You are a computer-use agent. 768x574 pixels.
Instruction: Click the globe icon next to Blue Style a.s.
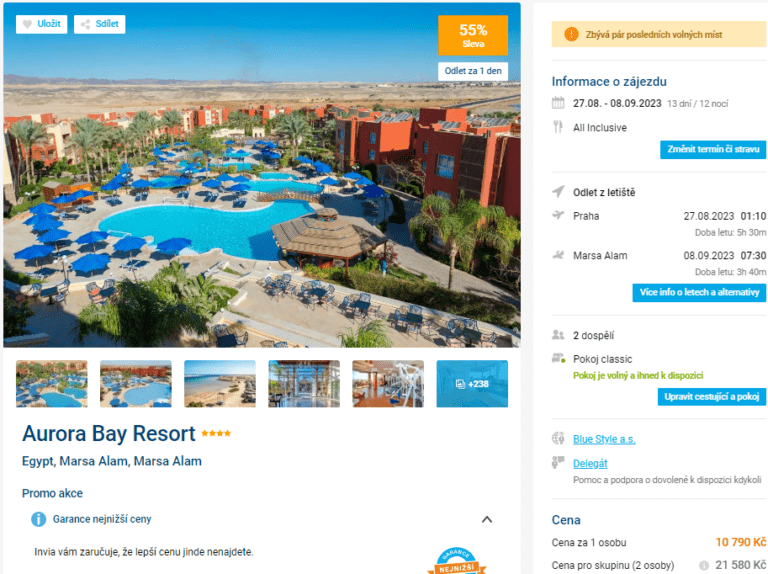click(558, 438)
